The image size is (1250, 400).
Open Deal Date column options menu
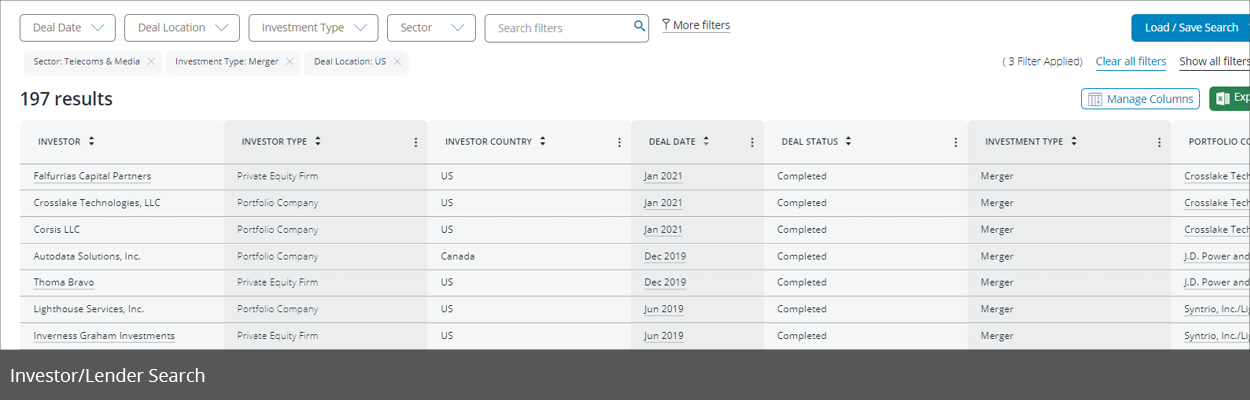pyautogui.click(x=752, y=142)
